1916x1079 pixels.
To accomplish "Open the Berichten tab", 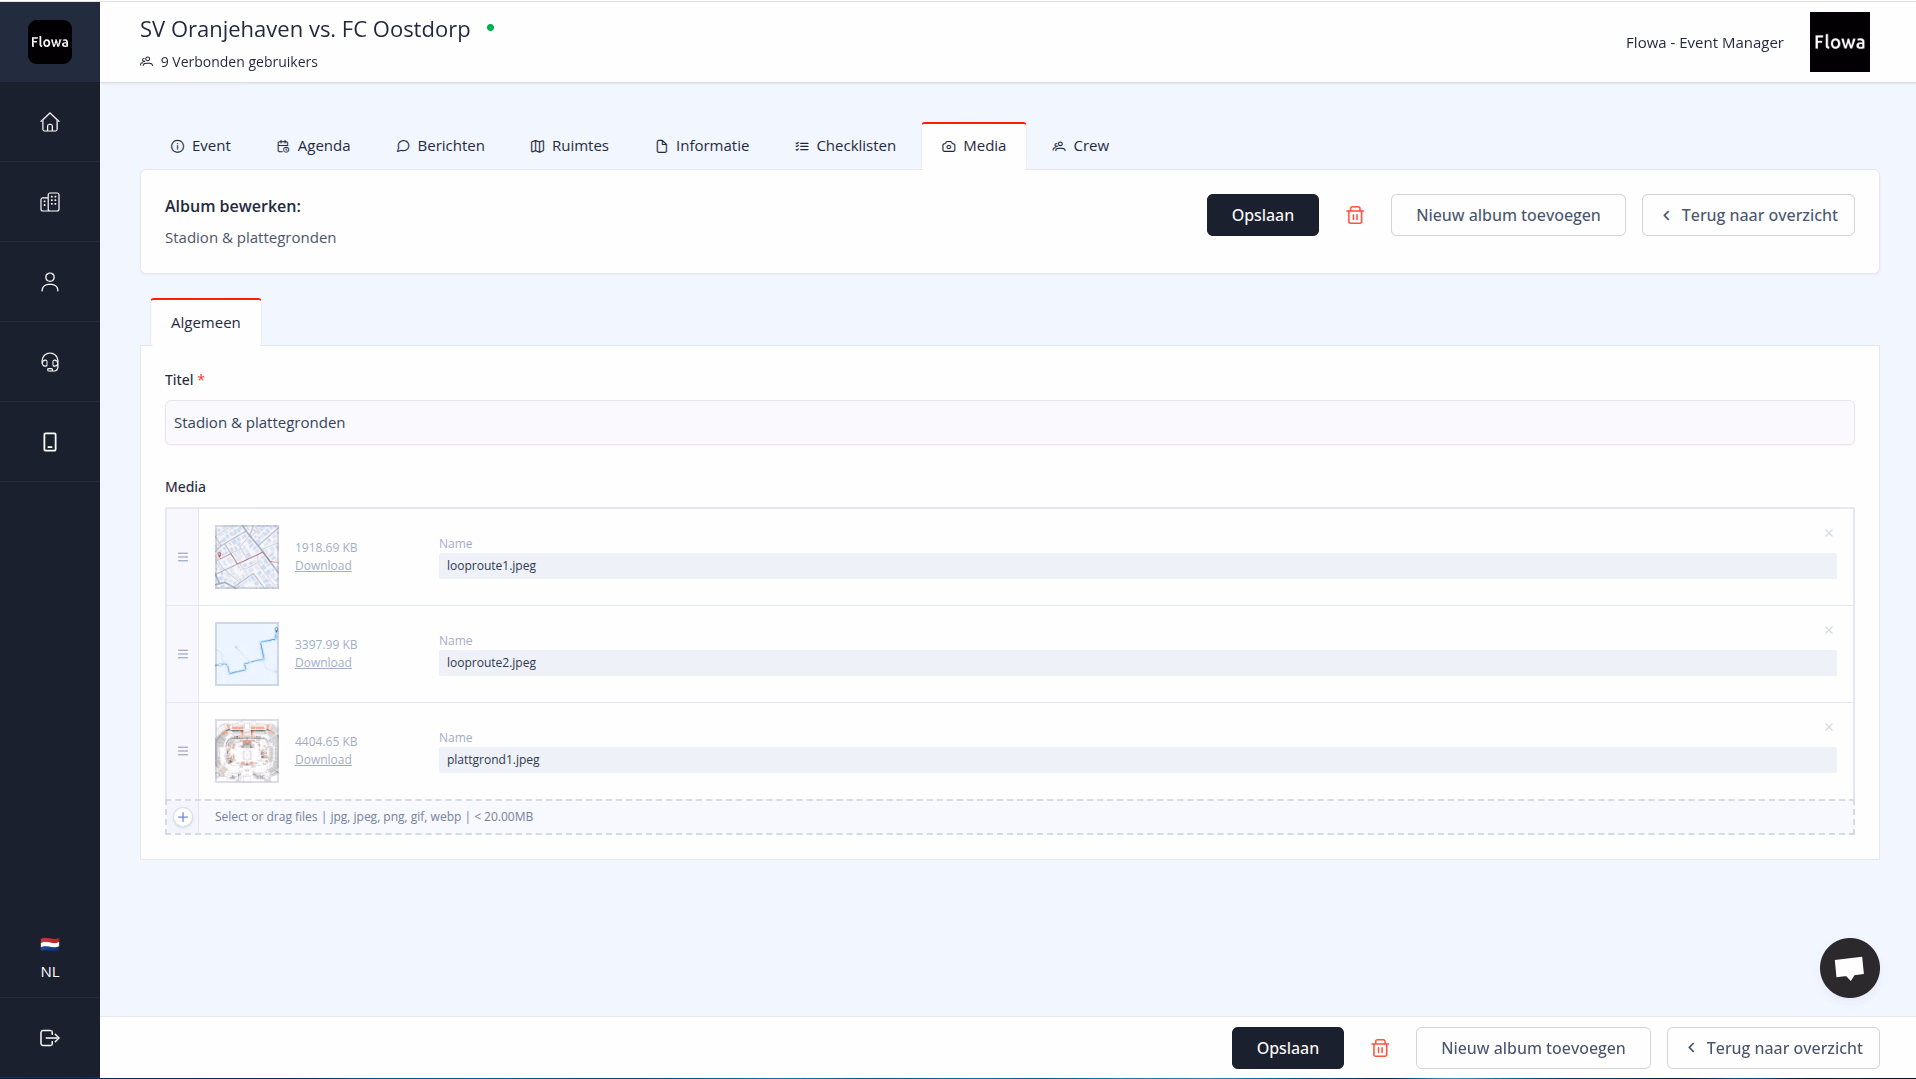I will click(x=441, y=146).
